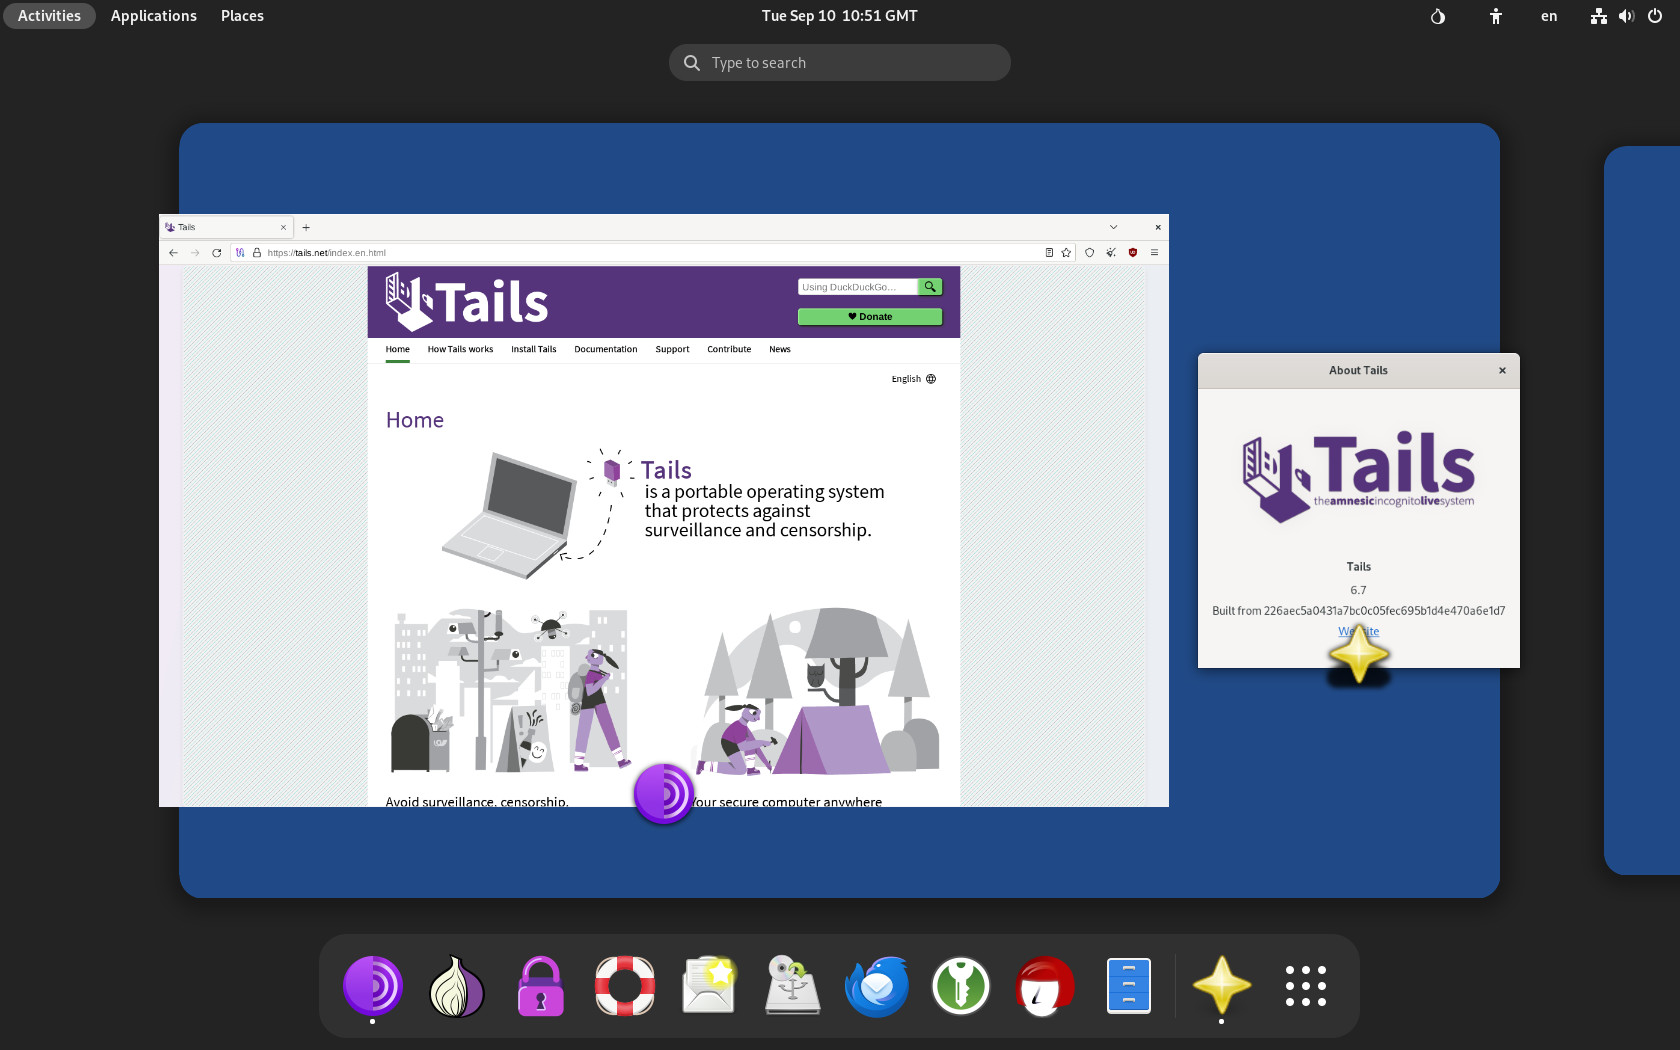Click the list-all-tabs chevron in Tor Browser
Viewport: 1680px width, 1050px height.
click(x=1113, y=227)
